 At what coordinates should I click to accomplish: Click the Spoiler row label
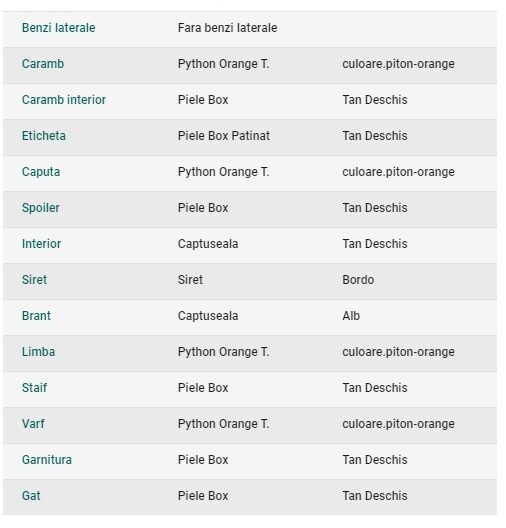(x=40, y=208)
